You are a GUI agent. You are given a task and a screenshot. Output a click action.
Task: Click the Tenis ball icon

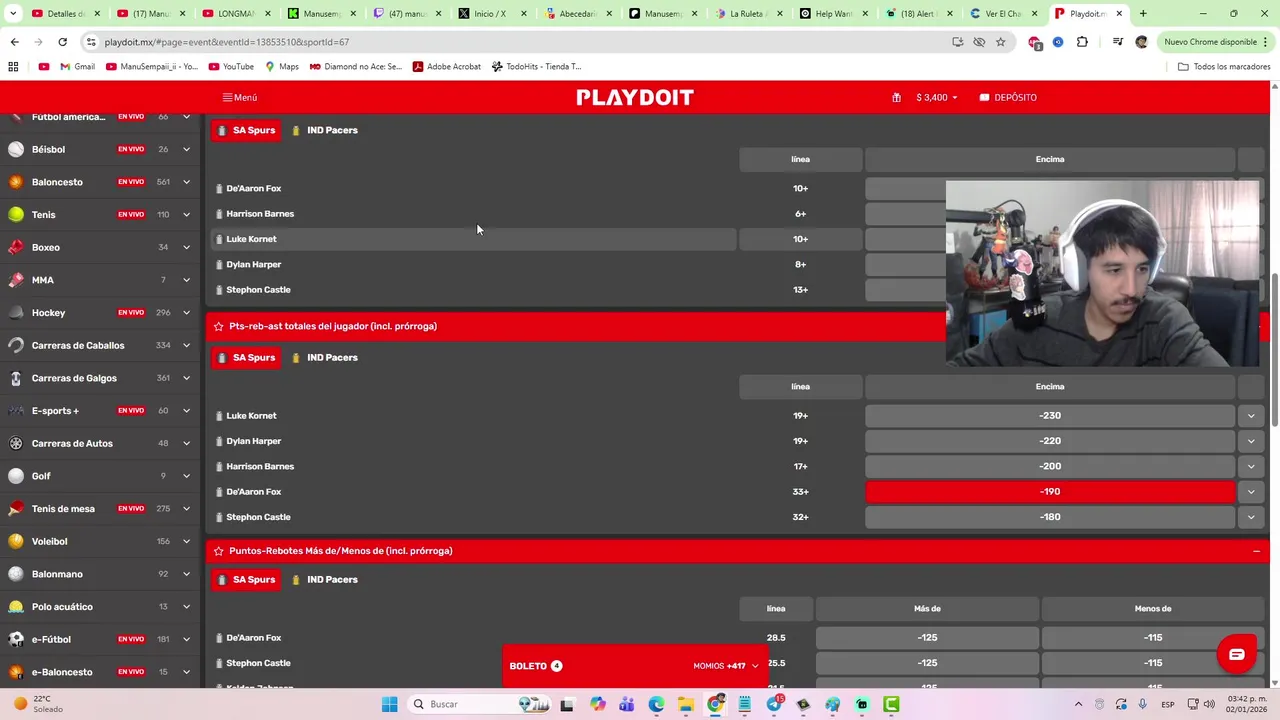click(16, 214)
